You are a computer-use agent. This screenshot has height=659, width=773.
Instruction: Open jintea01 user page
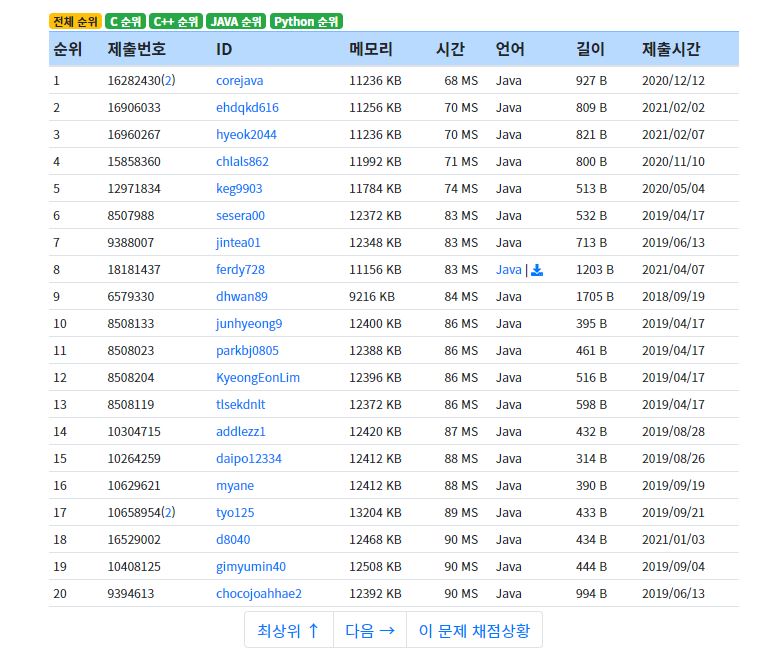[238, 243]
